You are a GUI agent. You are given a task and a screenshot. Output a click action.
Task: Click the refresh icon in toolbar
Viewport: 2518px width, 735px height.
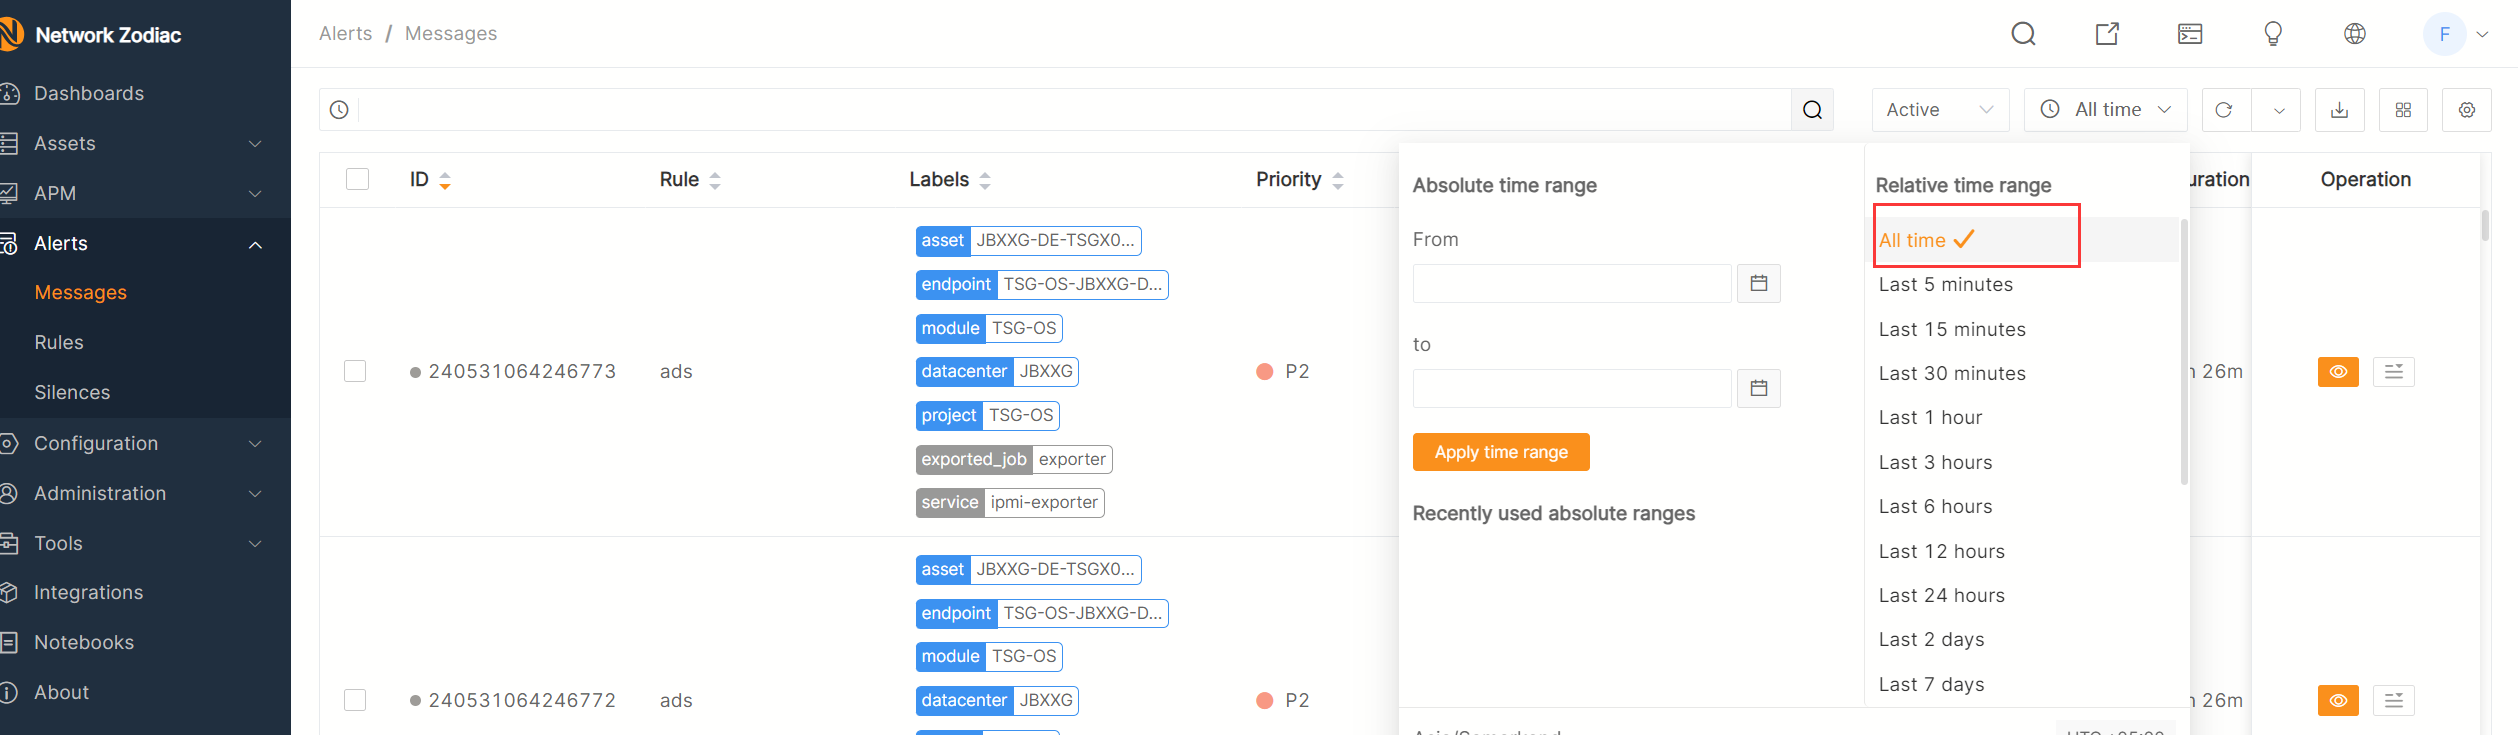[2225, 110]
